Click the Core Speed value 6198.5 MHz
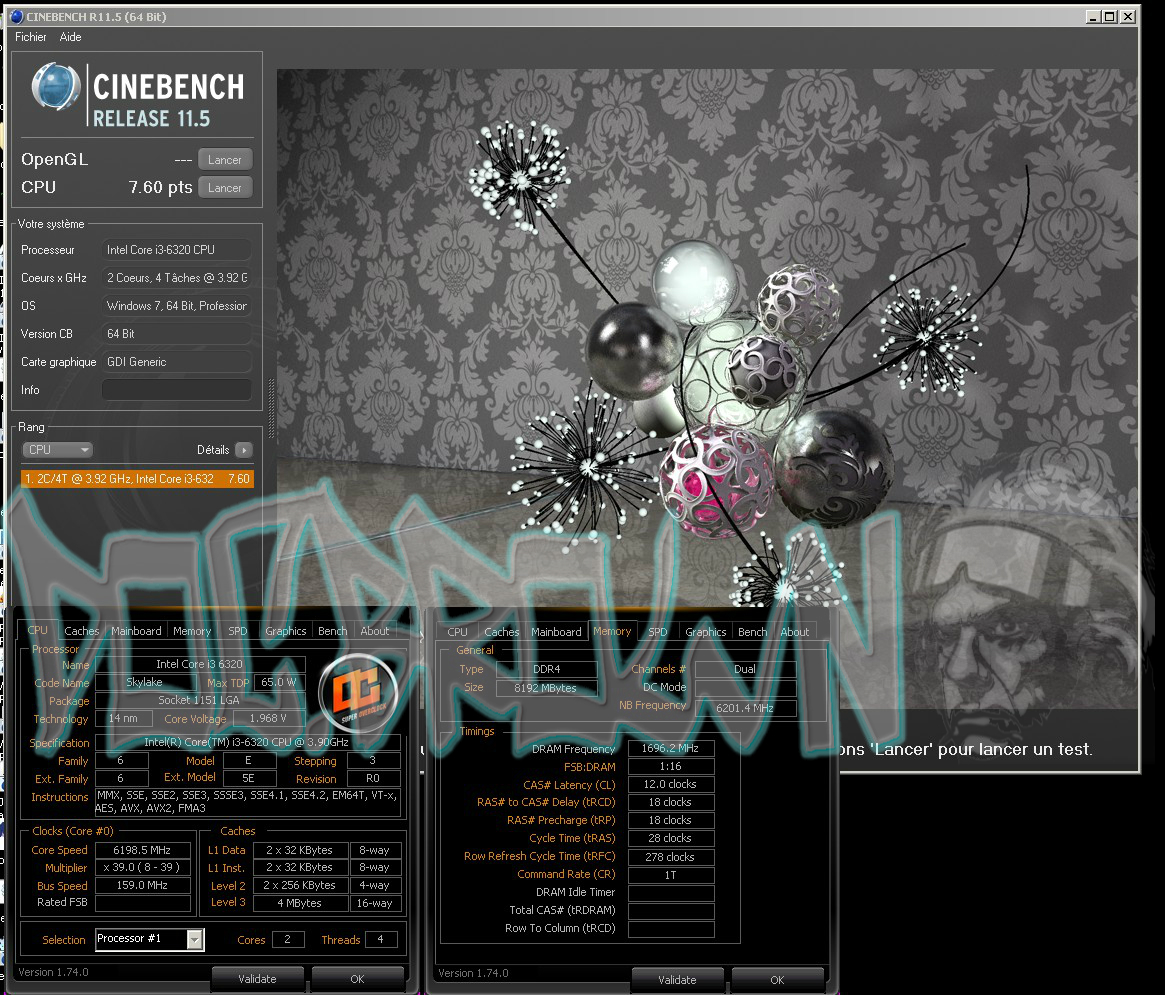This screenshot has height=995, width=1165. tap(142, 849)
